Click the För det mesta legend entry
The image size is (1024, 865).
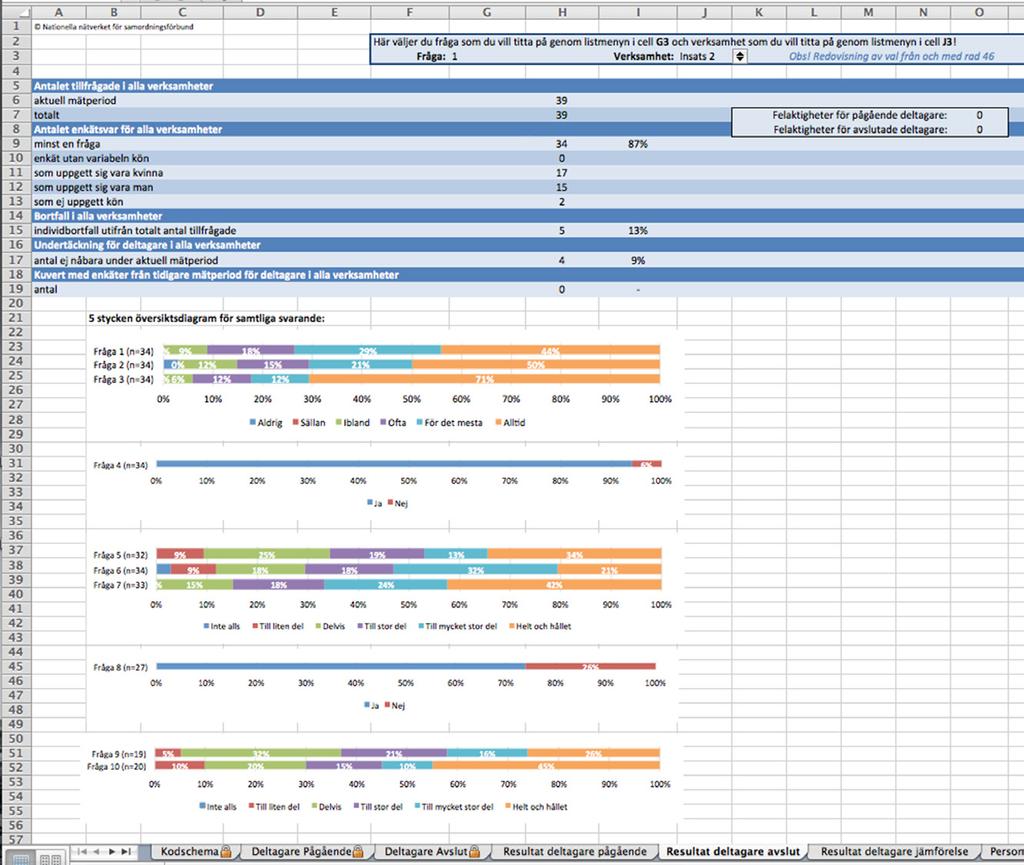pyautogui.click(x=449, y=423)
